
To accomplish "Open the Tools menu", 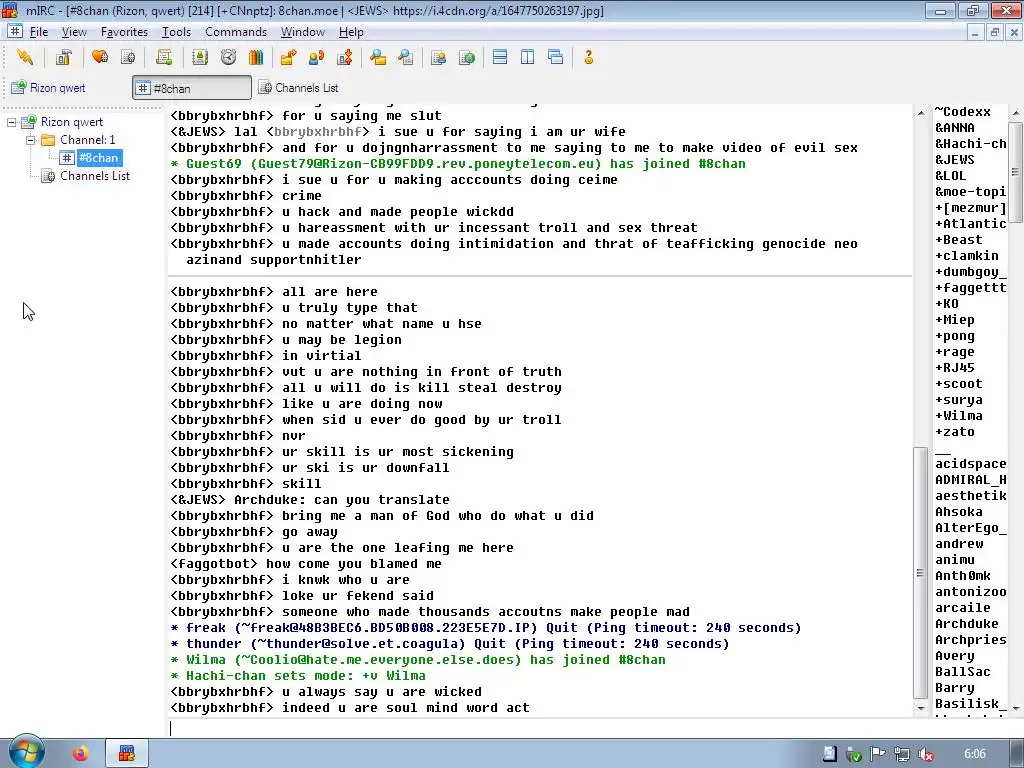I will 176,32.
